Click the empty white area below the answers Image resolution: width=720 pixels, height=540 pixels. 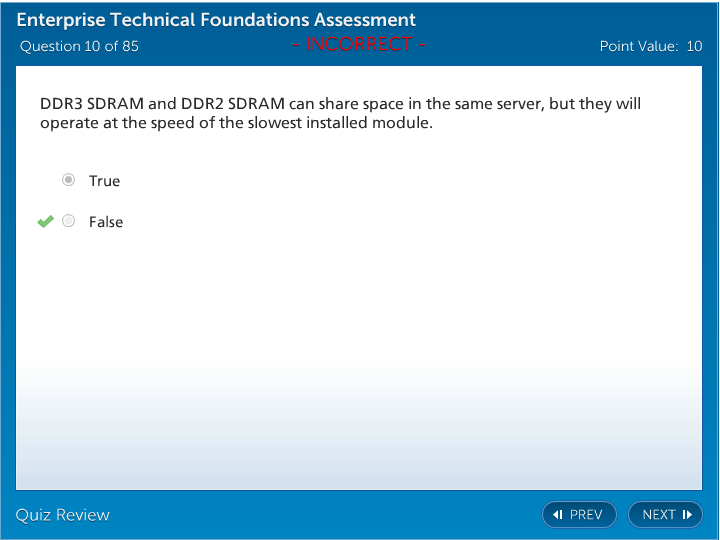point(360,350)
